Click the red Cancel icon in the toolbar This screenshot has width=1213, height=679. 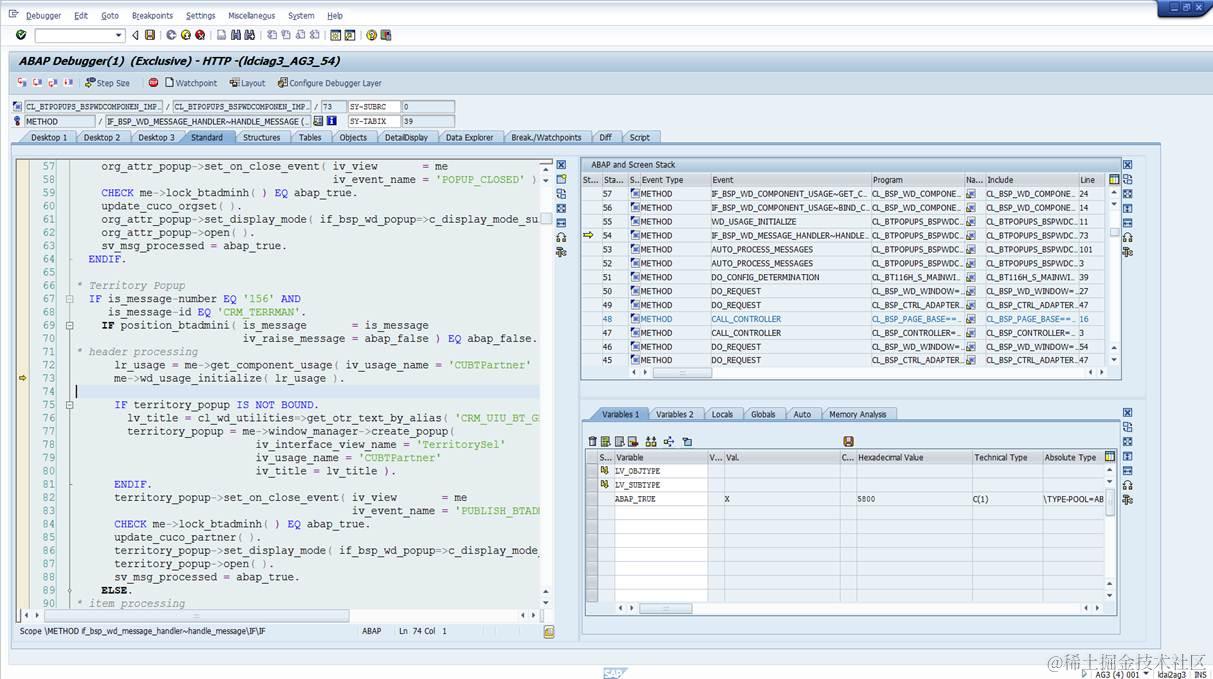200,35
